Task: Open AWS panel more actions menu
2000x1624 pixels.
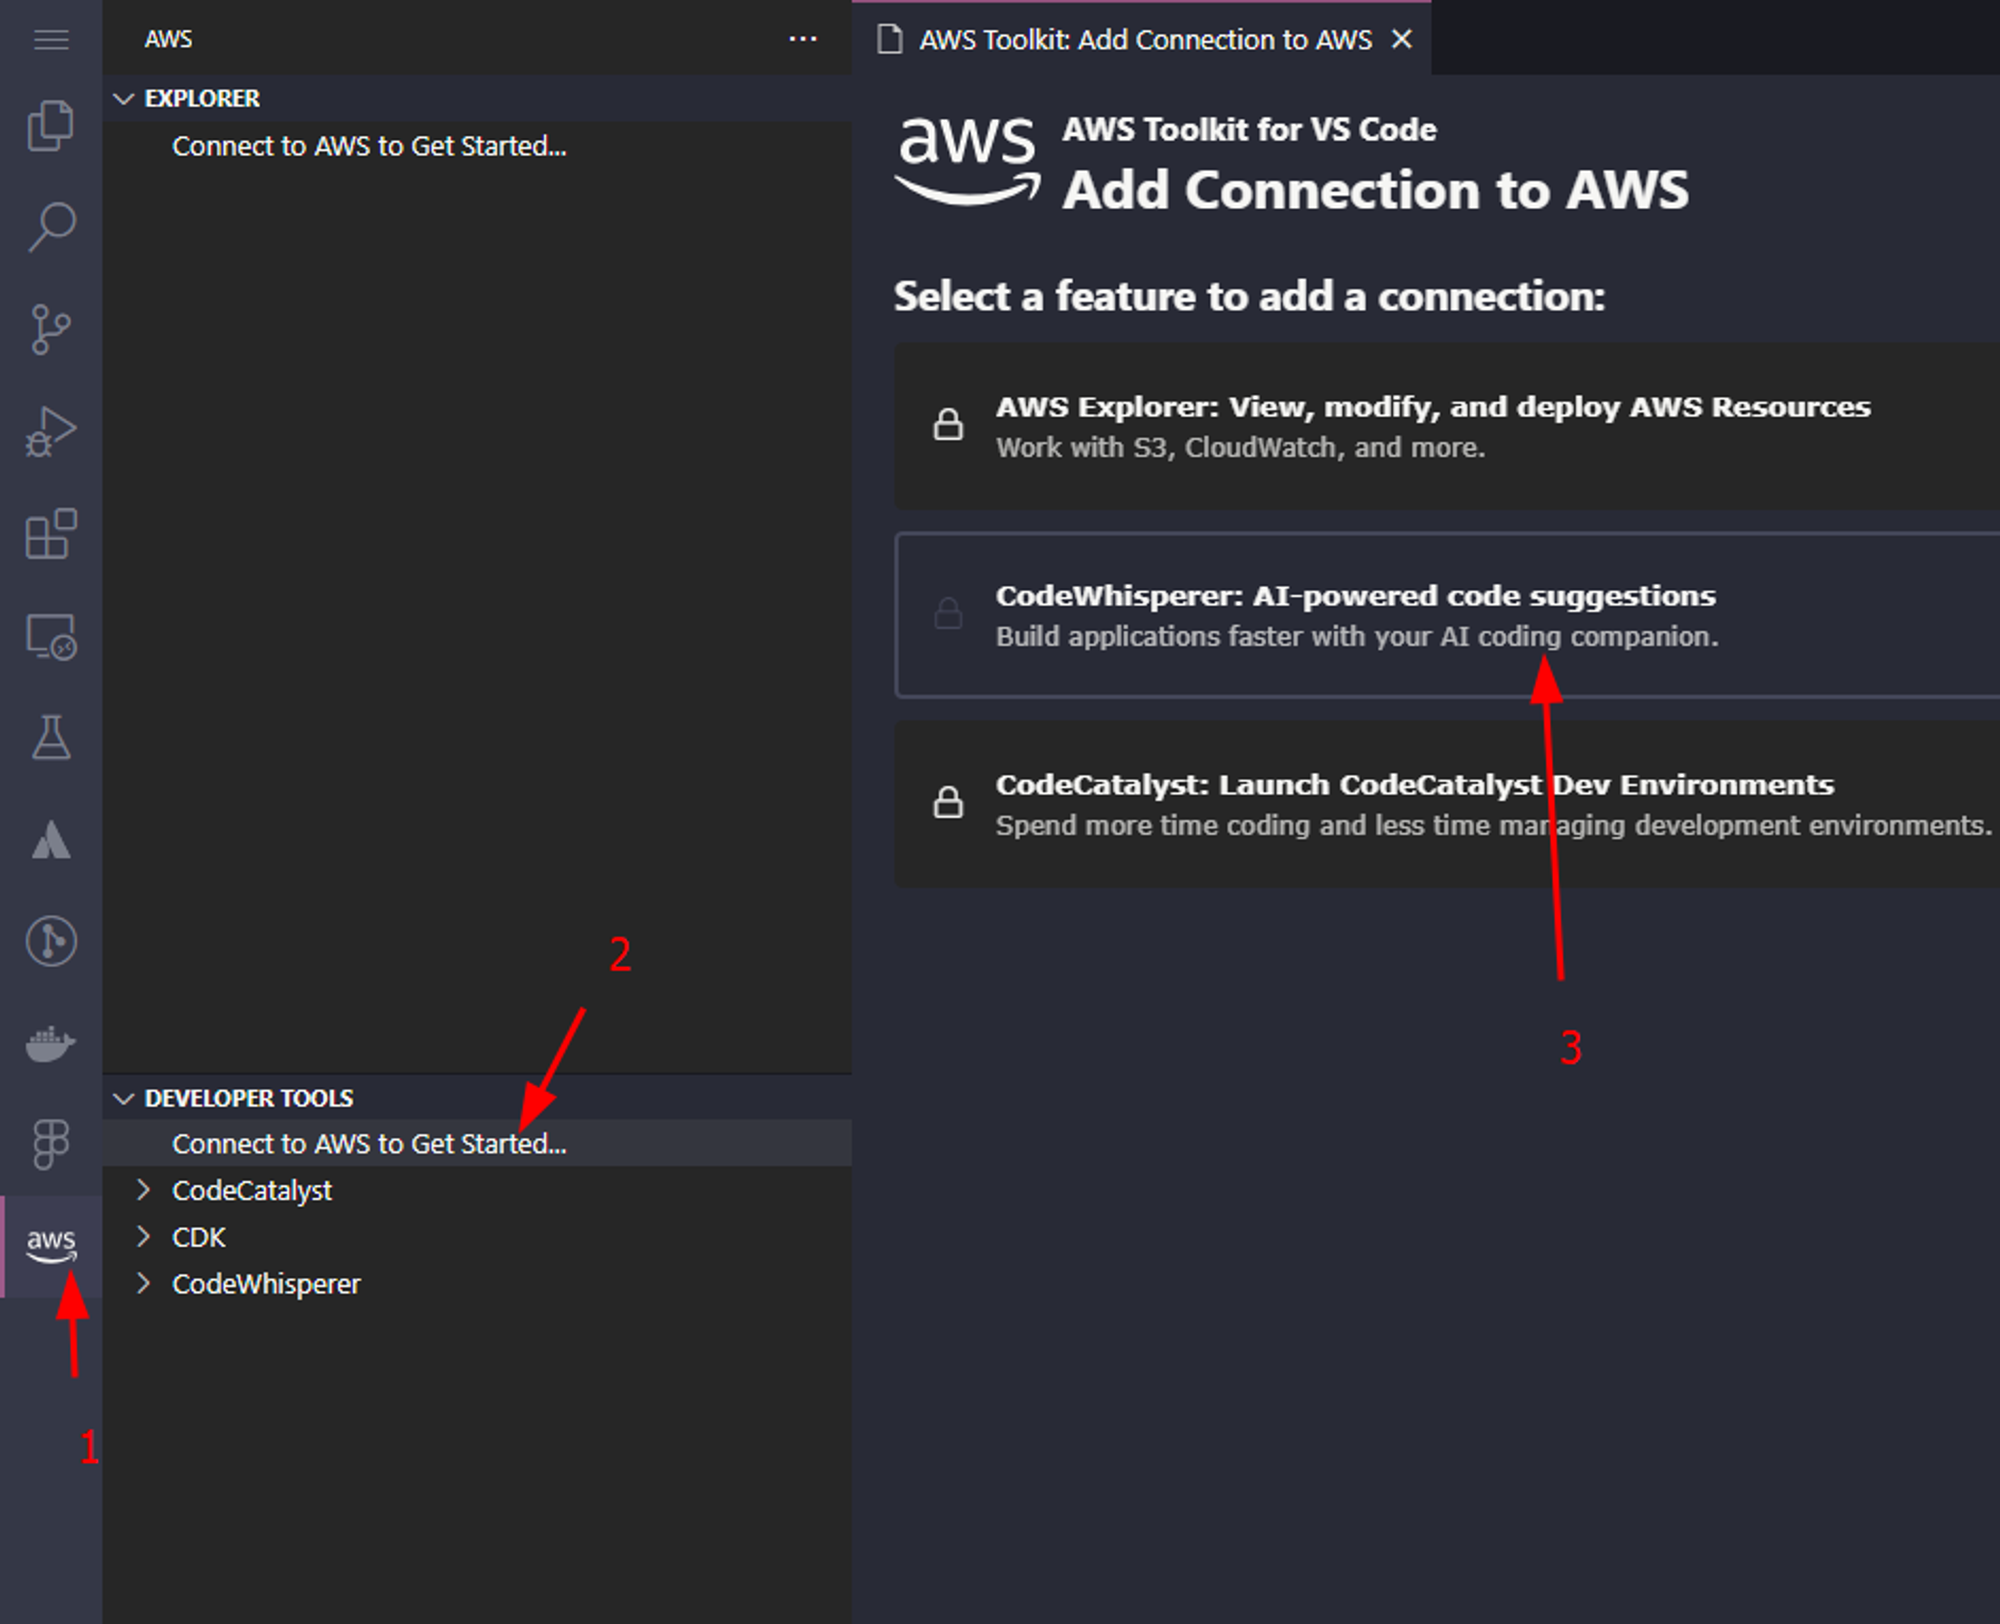Action: click(x=803, y=39)
